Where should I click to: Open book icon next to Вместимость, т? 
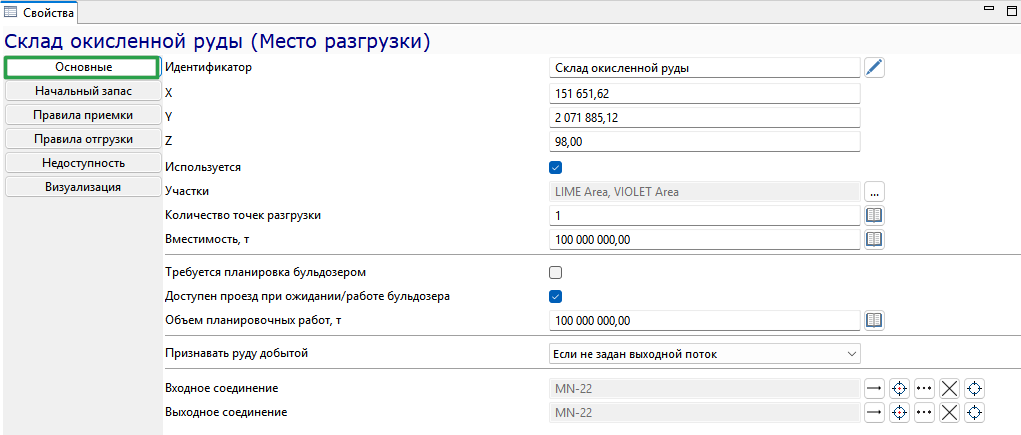874,240
